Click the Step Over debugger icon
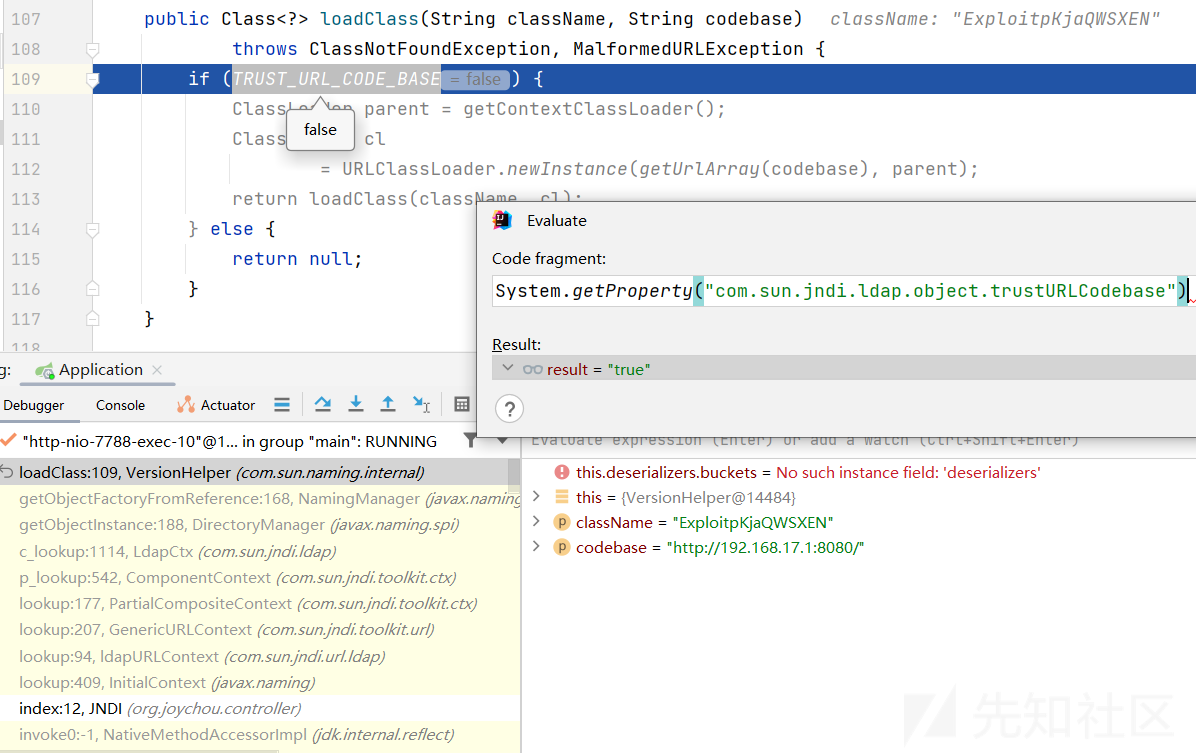This screenshot has width=1196, height=753. (x=323, y=404)
